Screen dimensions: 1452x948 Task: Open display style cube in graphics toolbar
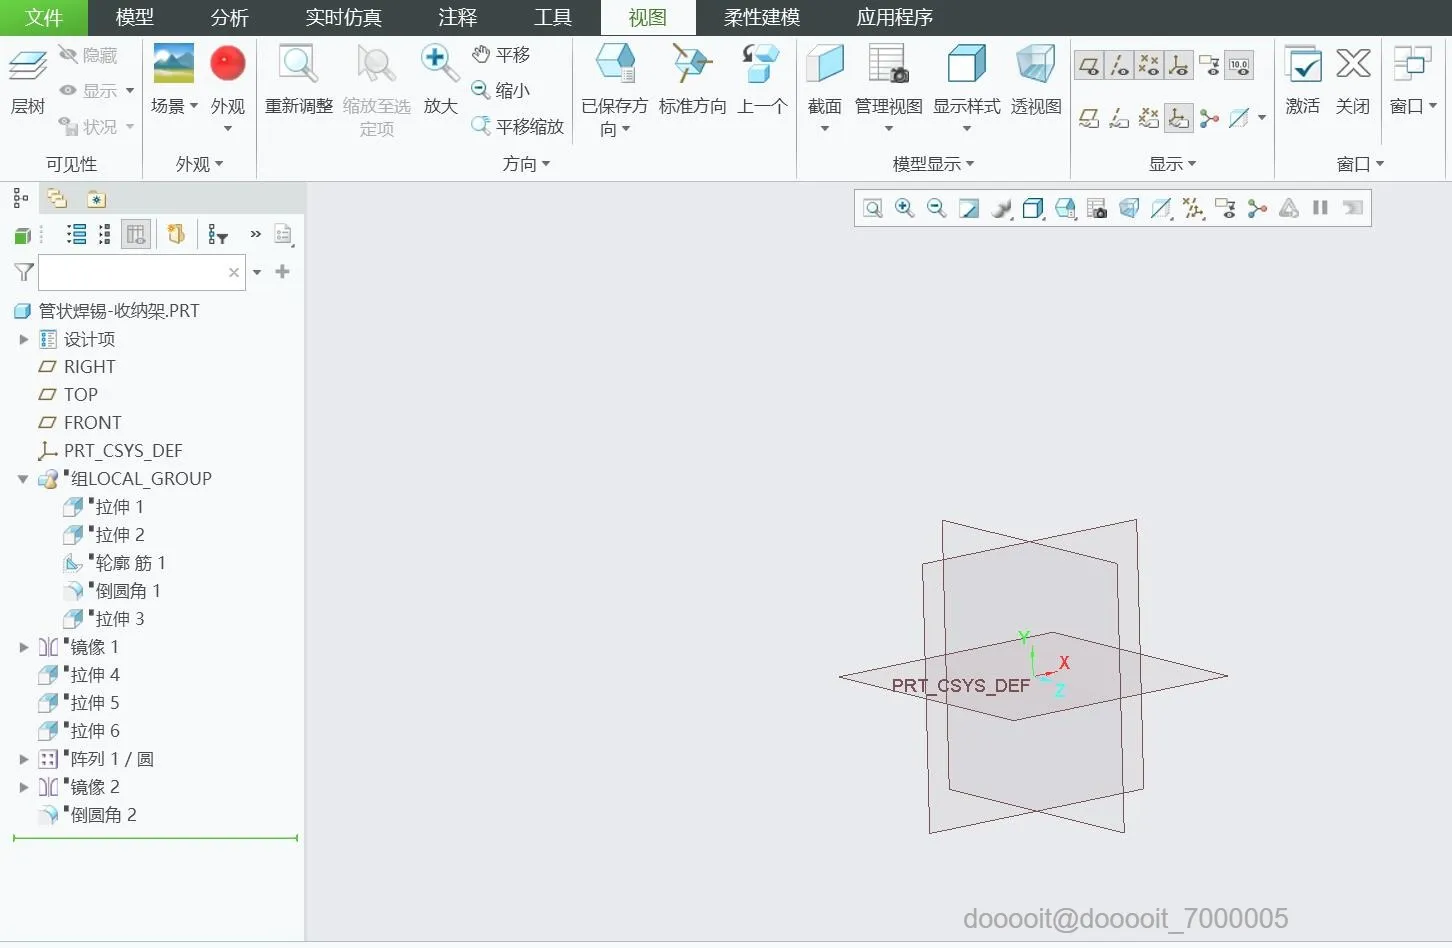click(1033, 208)
